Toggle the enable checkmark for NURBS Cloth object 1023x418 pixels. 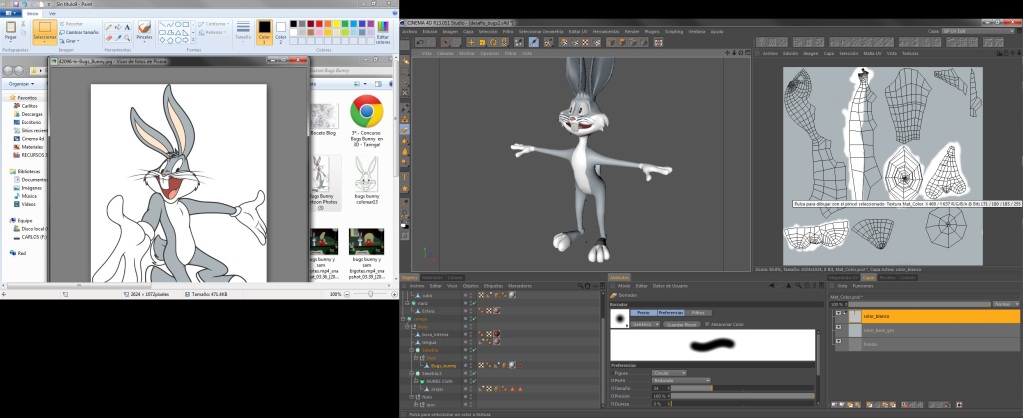pos(474,381)
